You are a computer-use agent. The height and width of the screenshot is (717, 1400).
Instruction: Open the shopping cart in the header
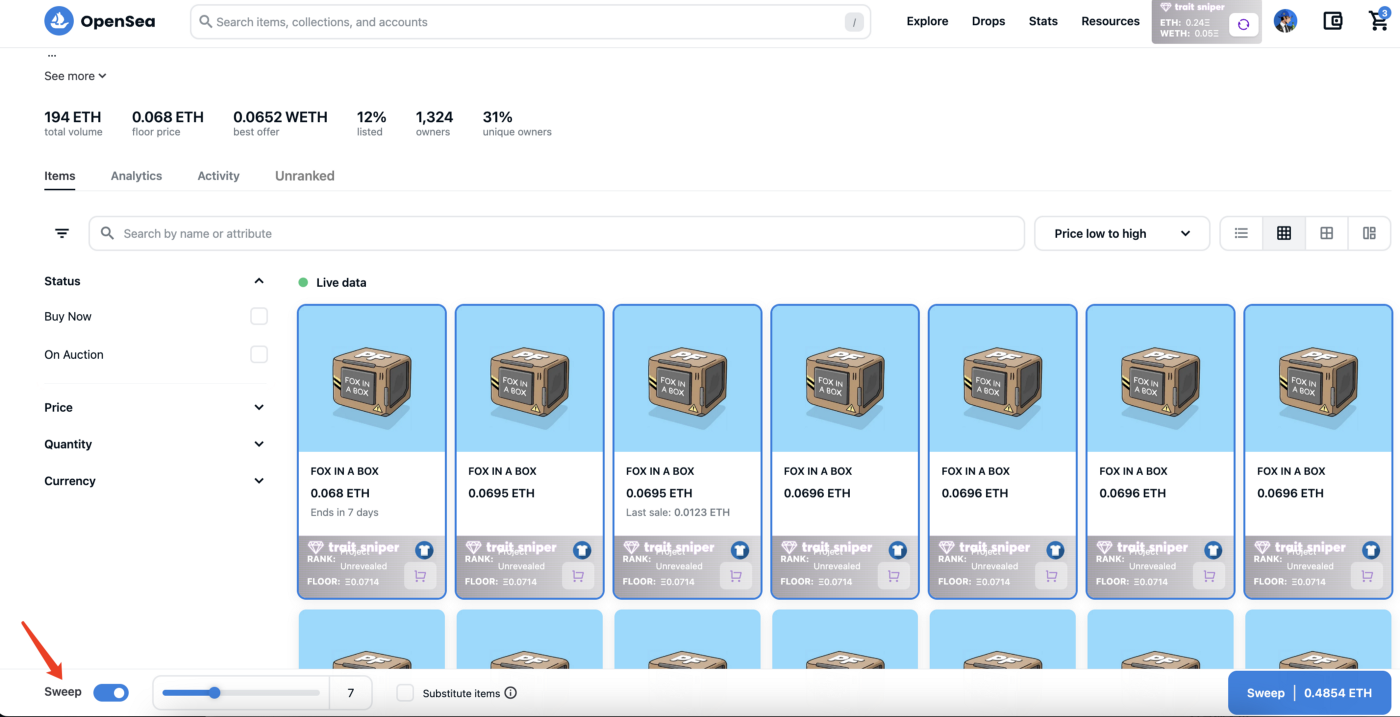(1378, 21)
